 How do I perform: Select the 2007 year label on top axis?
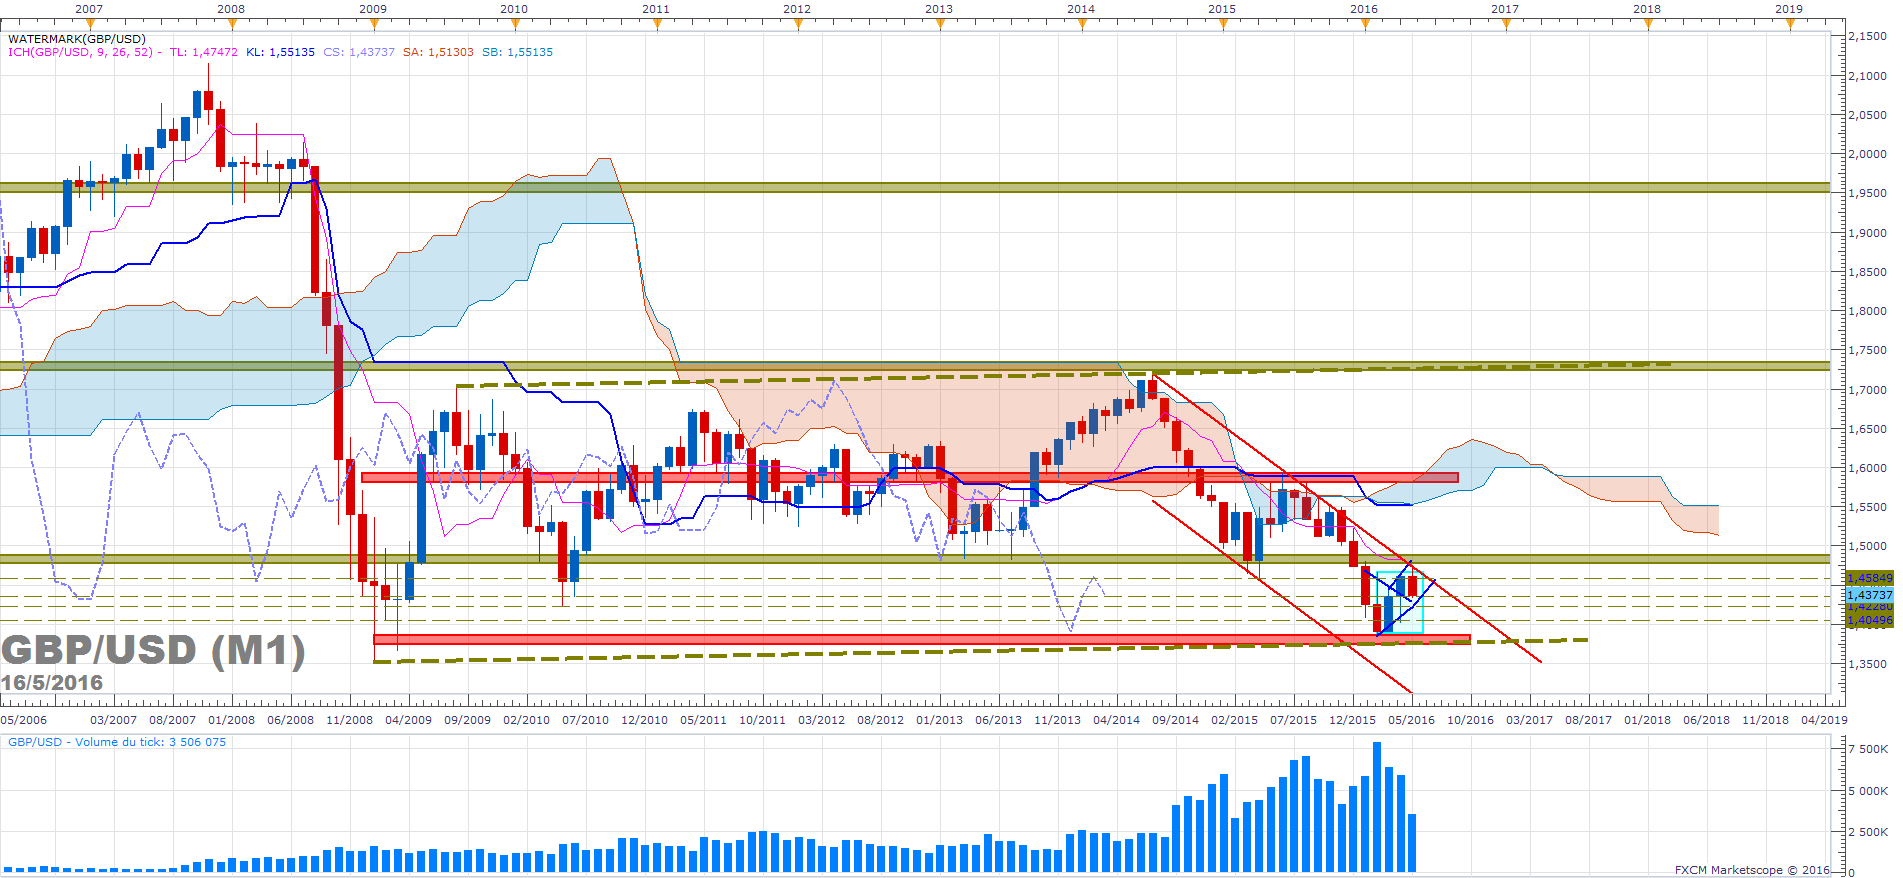(89, 8)
